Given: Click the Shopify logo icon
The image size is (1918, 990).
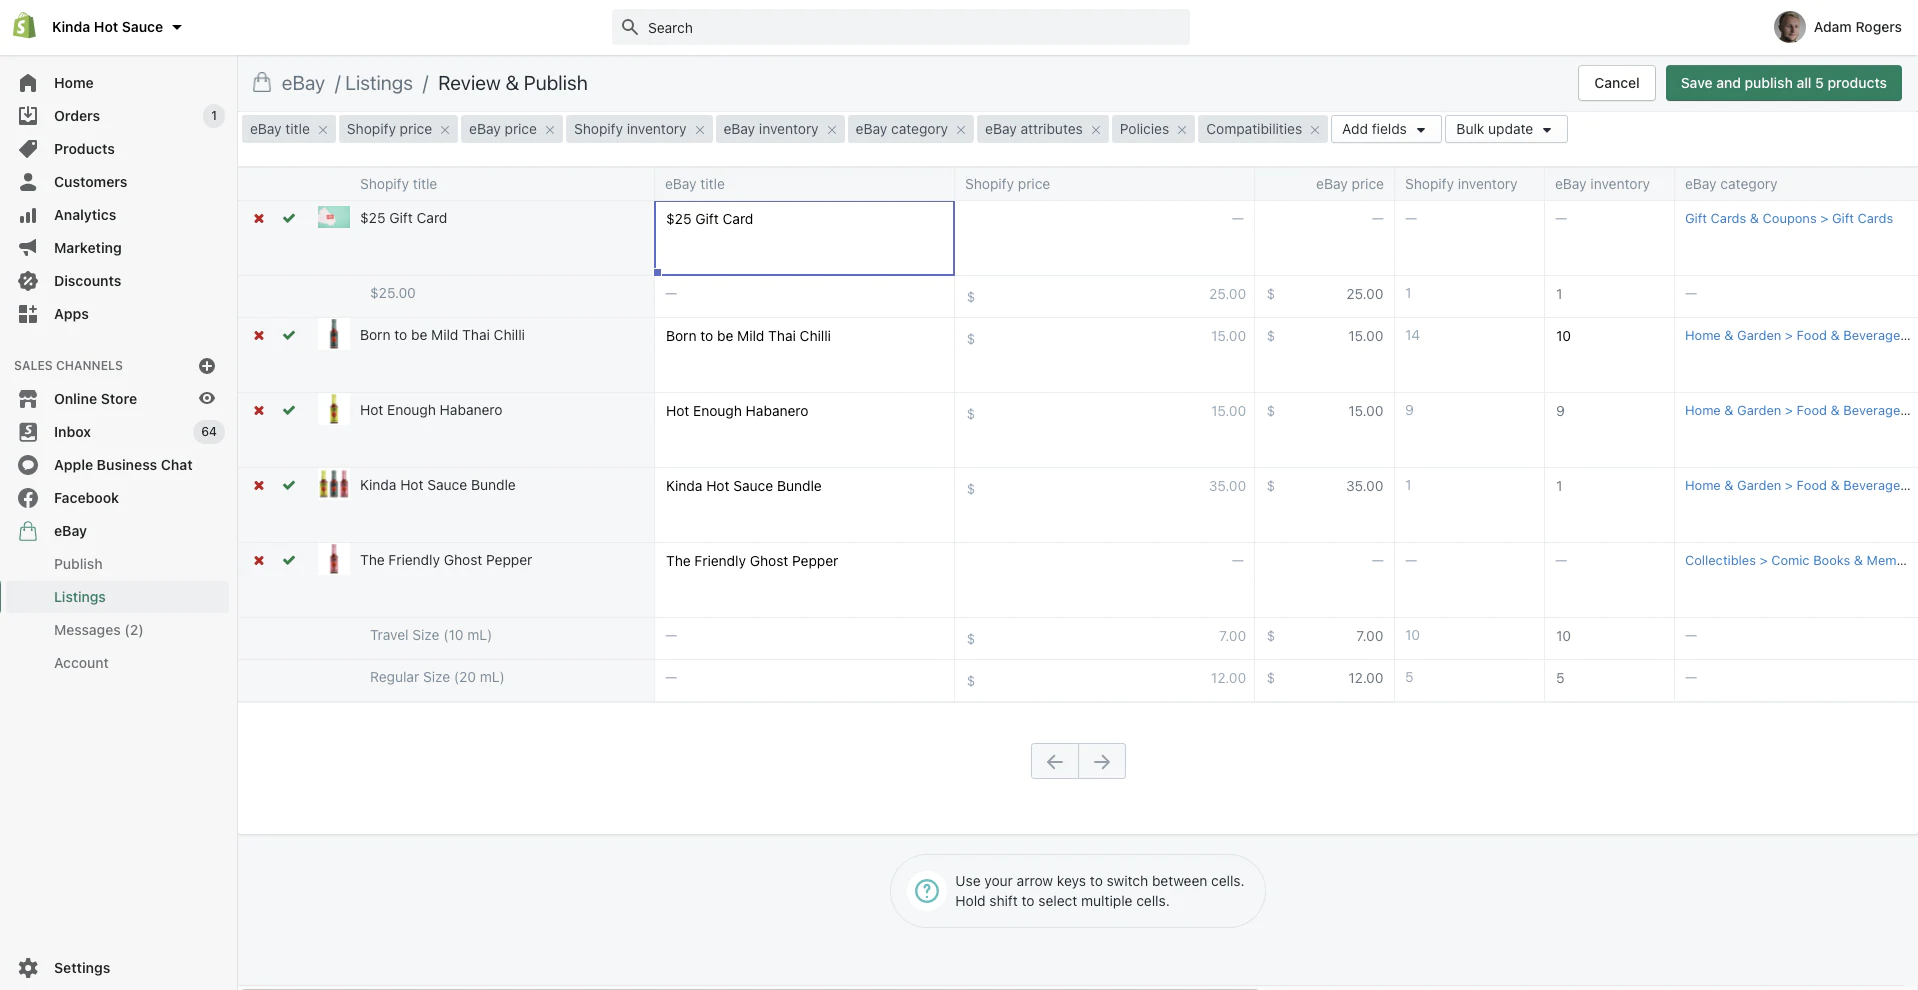Looking at the screenshot, I should 25,27.
